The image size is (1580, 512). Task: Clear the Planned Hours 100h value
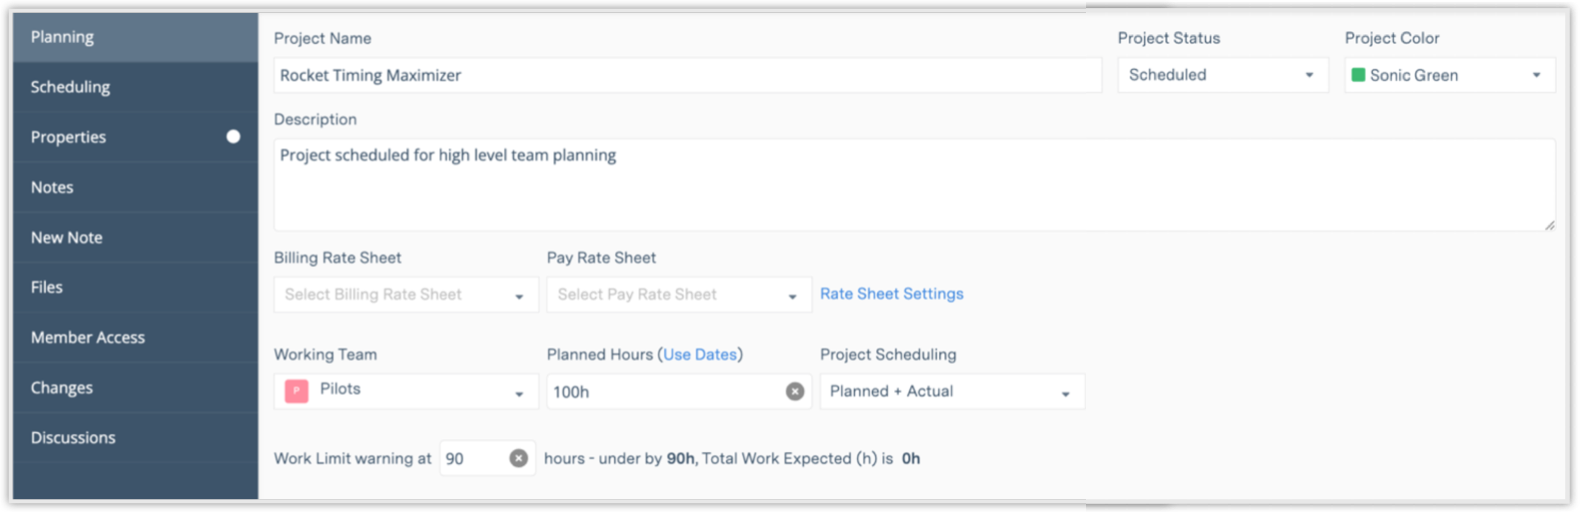pyautogui.click(x=795, y=392)
